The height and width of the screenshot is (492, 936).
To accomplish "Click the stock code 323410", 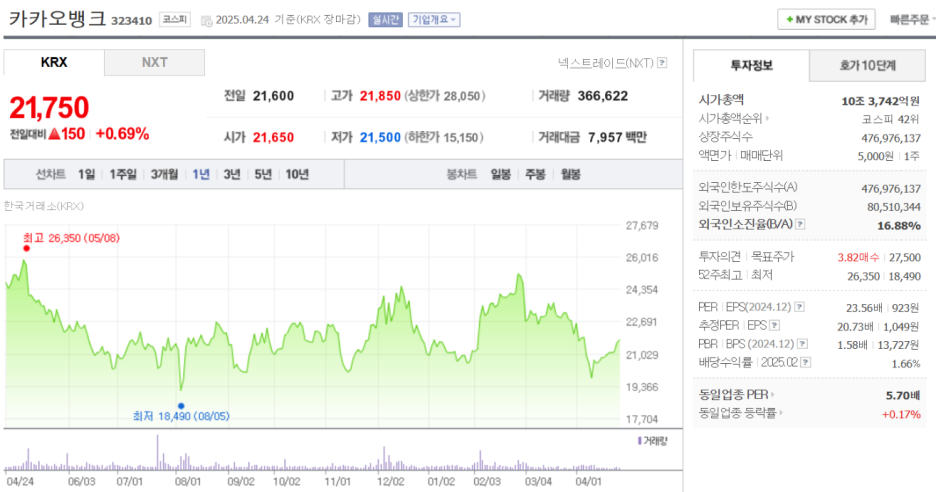I will coord(131,21).
